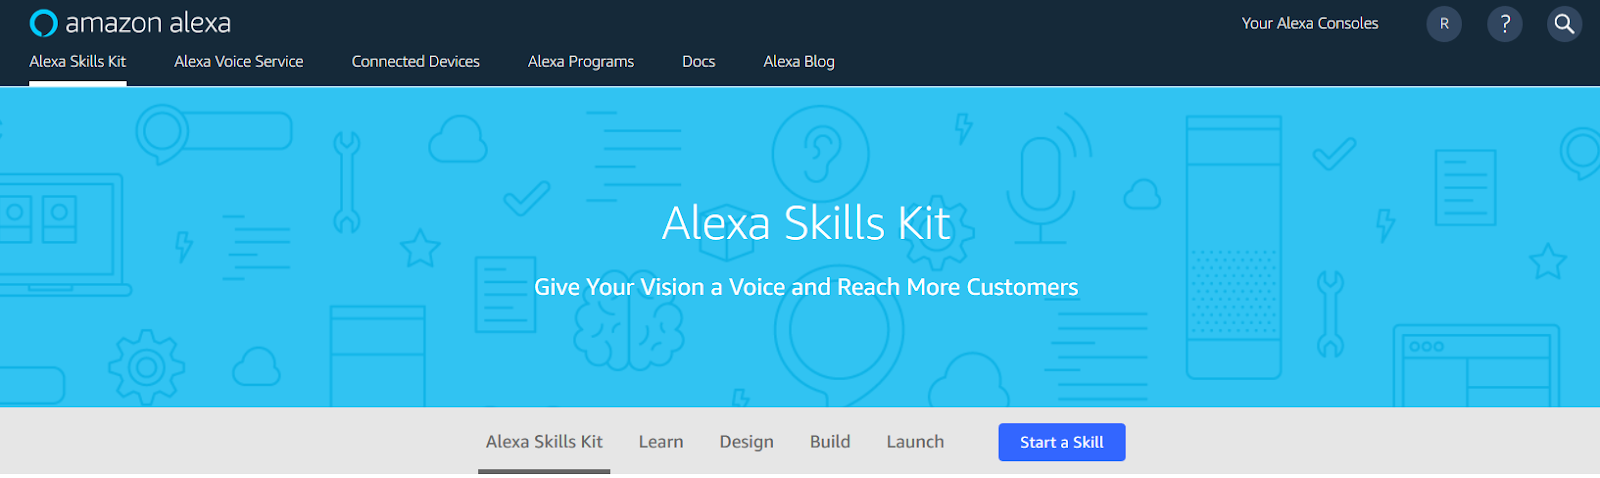Click the Give Your Vision a Voice tagline
The width and height of the screenshot is (1600, 478).
point(806,287)
